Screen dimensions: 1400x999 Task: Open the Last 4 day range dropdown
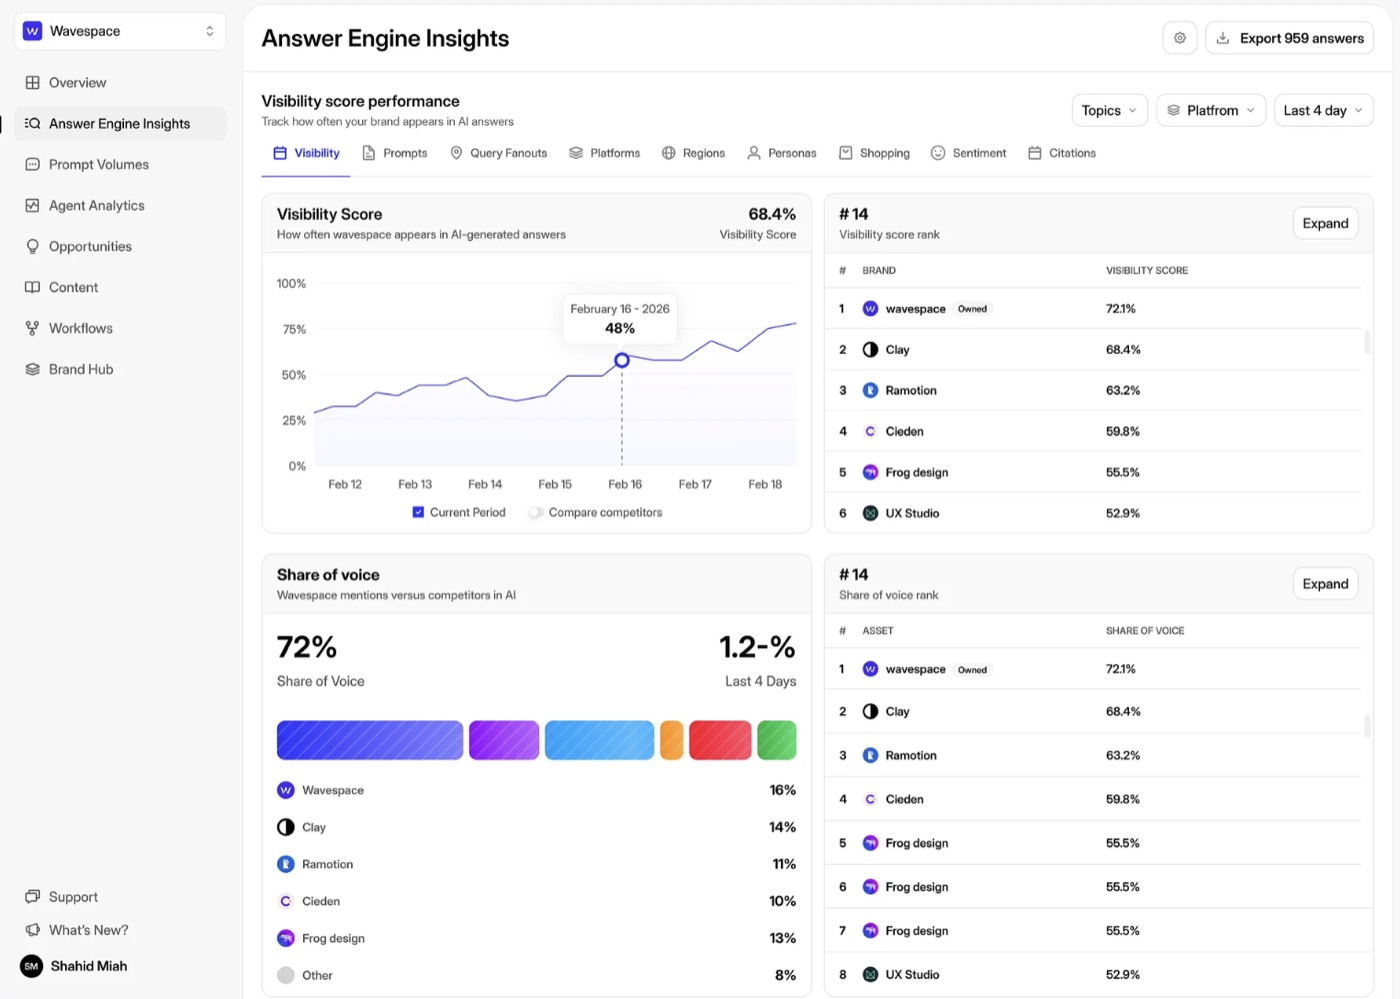1323,110
